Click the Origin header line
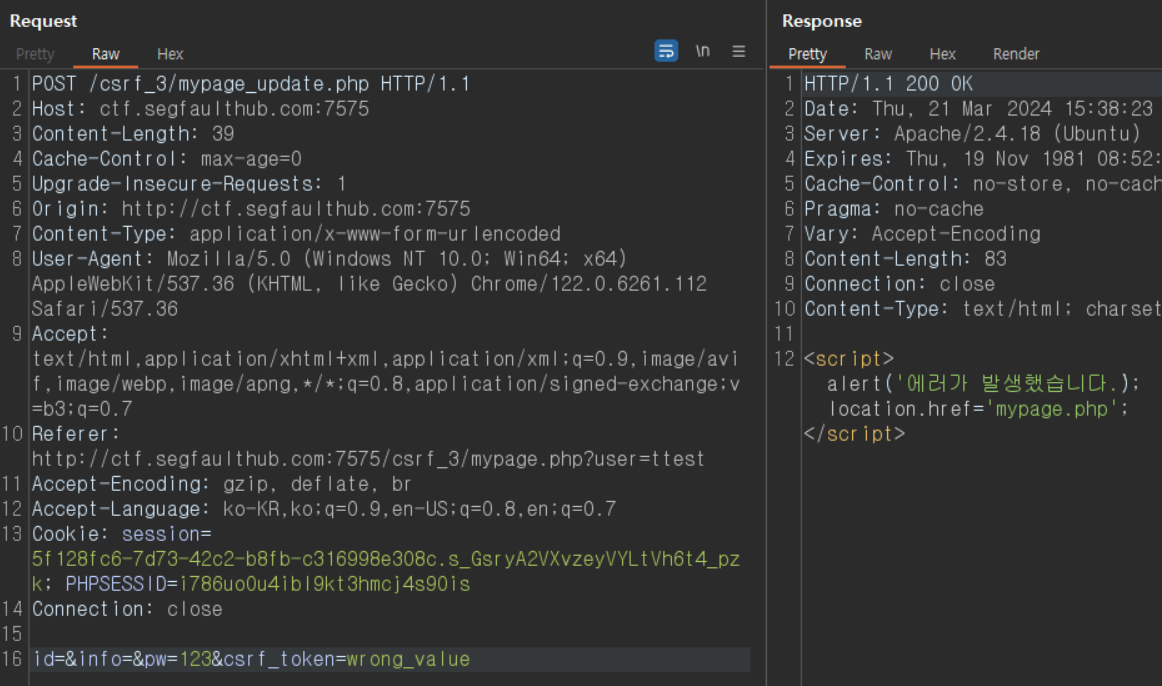The width and height of the screenshot is (1162, 686). 250,209
